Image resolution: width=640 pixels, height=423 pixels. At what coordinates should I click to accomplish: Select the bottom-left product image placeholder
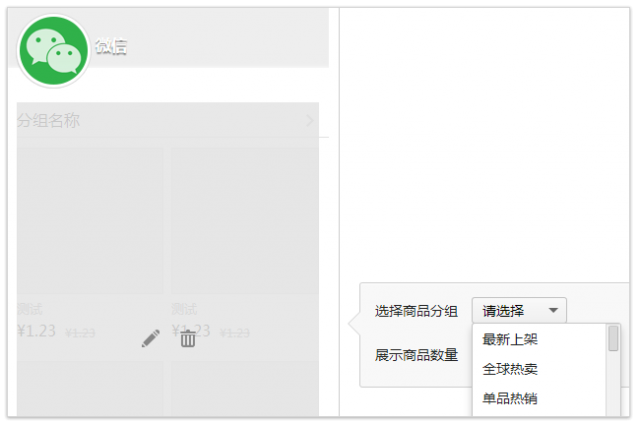pos(89,390)
